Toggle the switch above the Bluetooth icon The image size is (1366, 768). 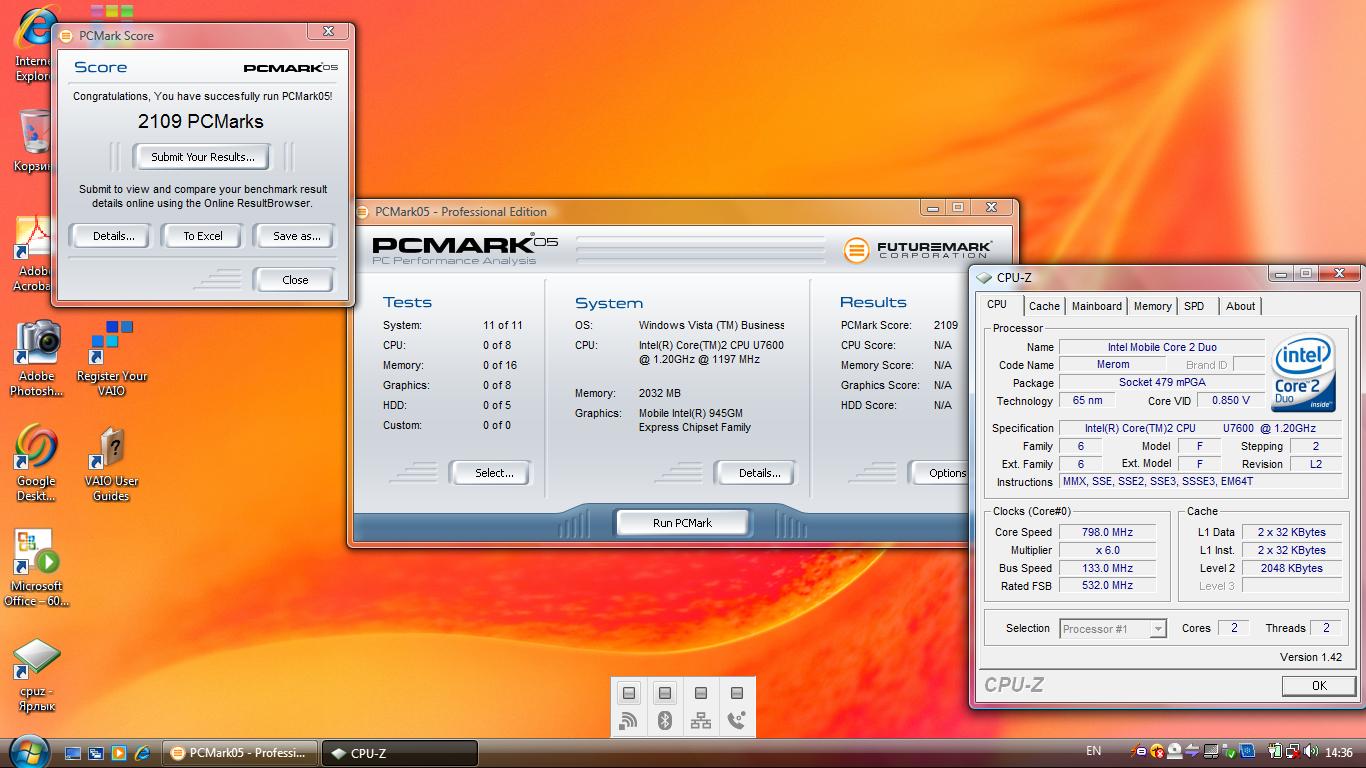(x=665, y=693)
